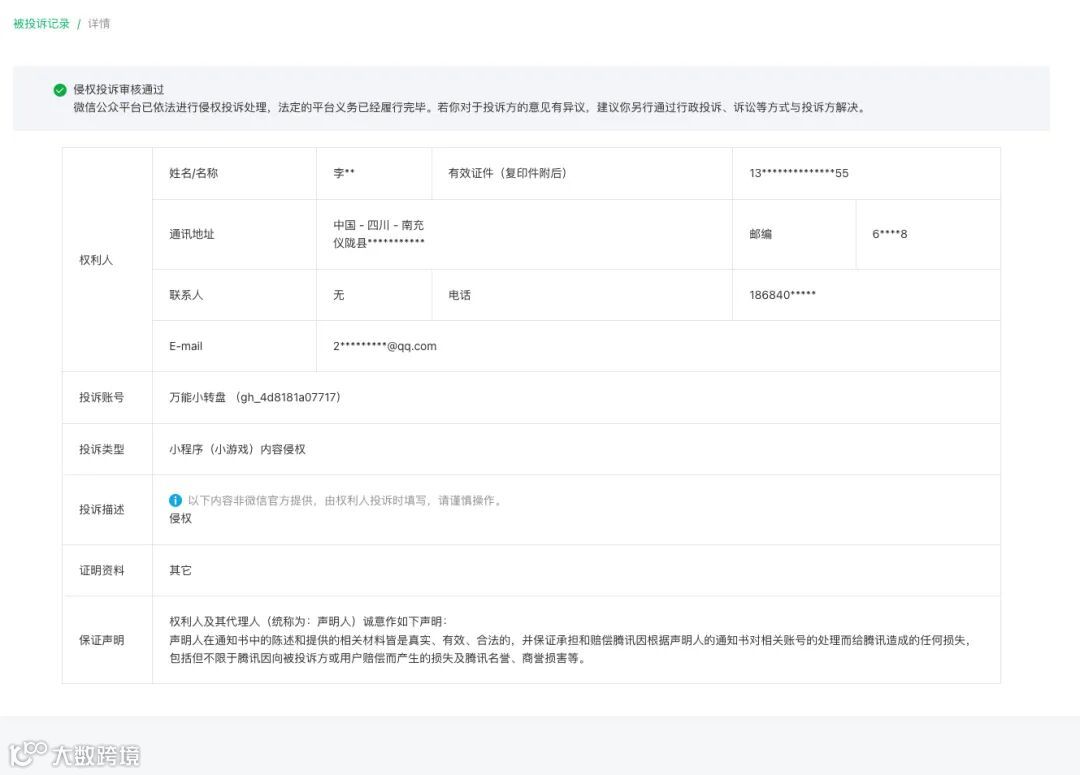Click the 投诉账号 row header
Screen dimensions: 1080x775
tap(107, 397)
